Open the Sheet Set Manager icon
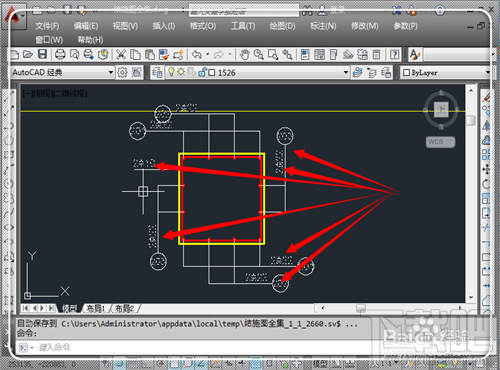 tap(348, 54)
